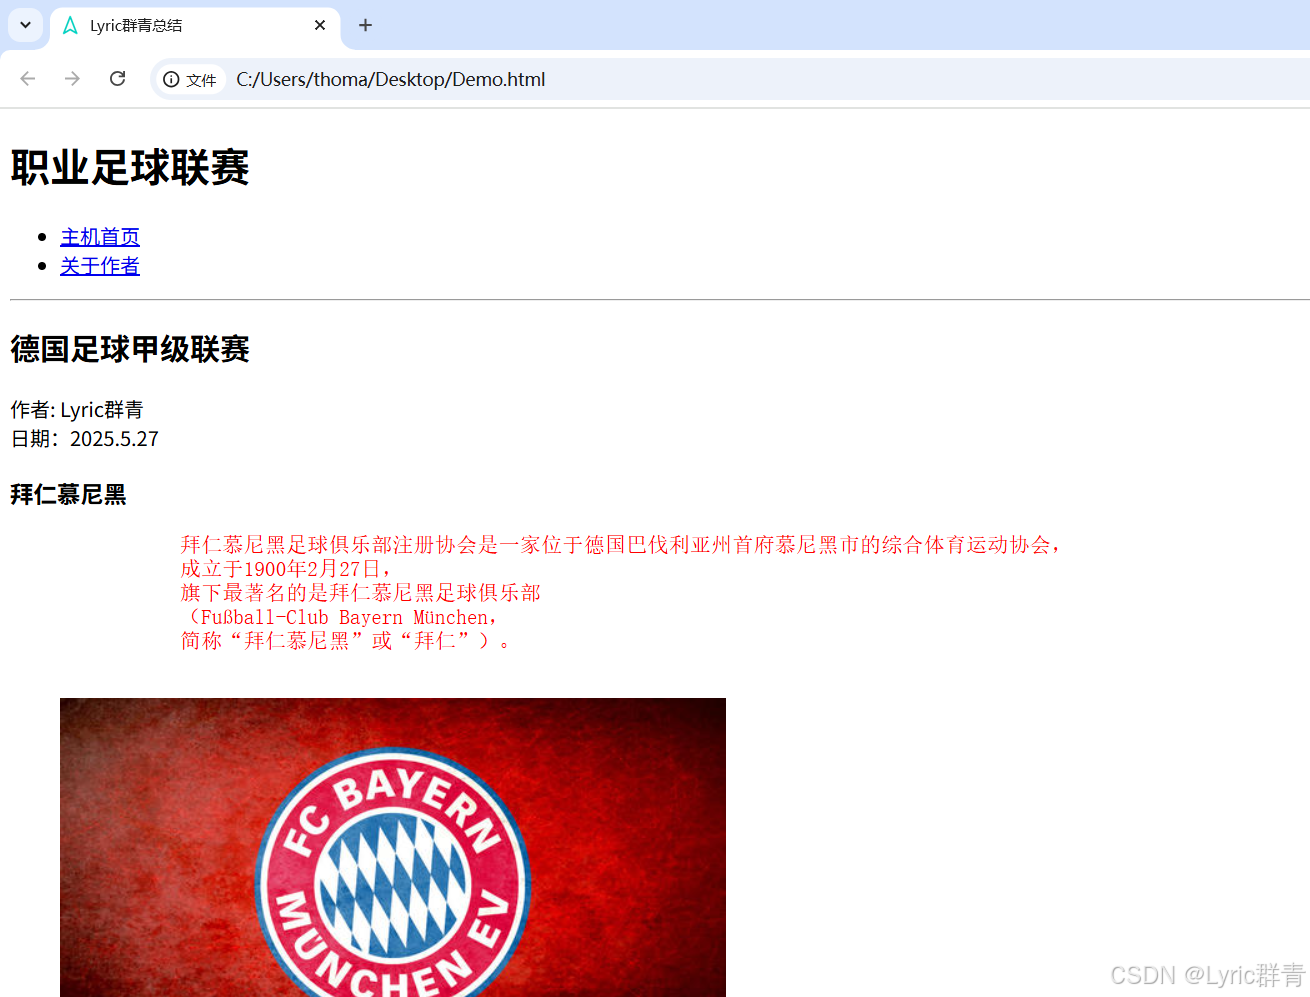
Task: Go forward to next page
Action: point(72,79)
